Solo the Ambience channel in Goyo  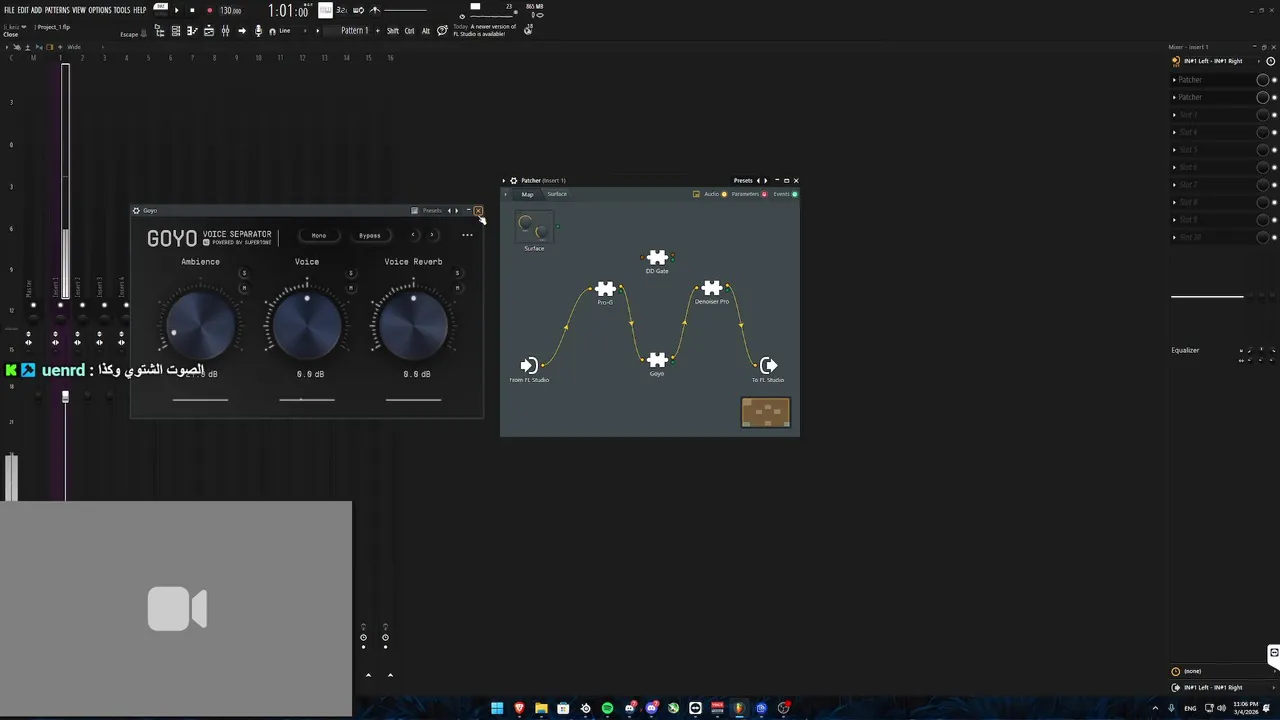click(x=243, y=273)
